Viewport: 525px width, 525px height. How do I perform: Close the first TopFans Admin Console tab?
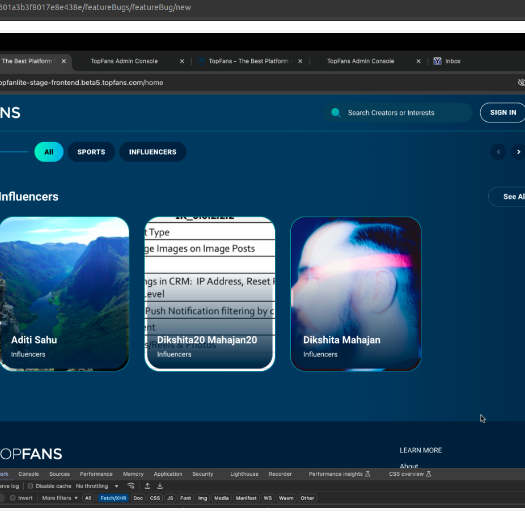click(182, 61)
